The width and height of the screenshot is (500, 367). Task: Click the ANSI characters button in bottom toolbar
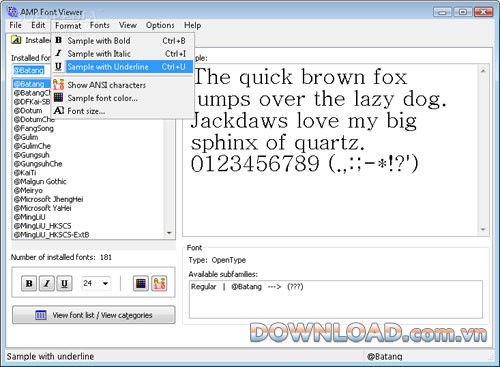click(159, 284)
